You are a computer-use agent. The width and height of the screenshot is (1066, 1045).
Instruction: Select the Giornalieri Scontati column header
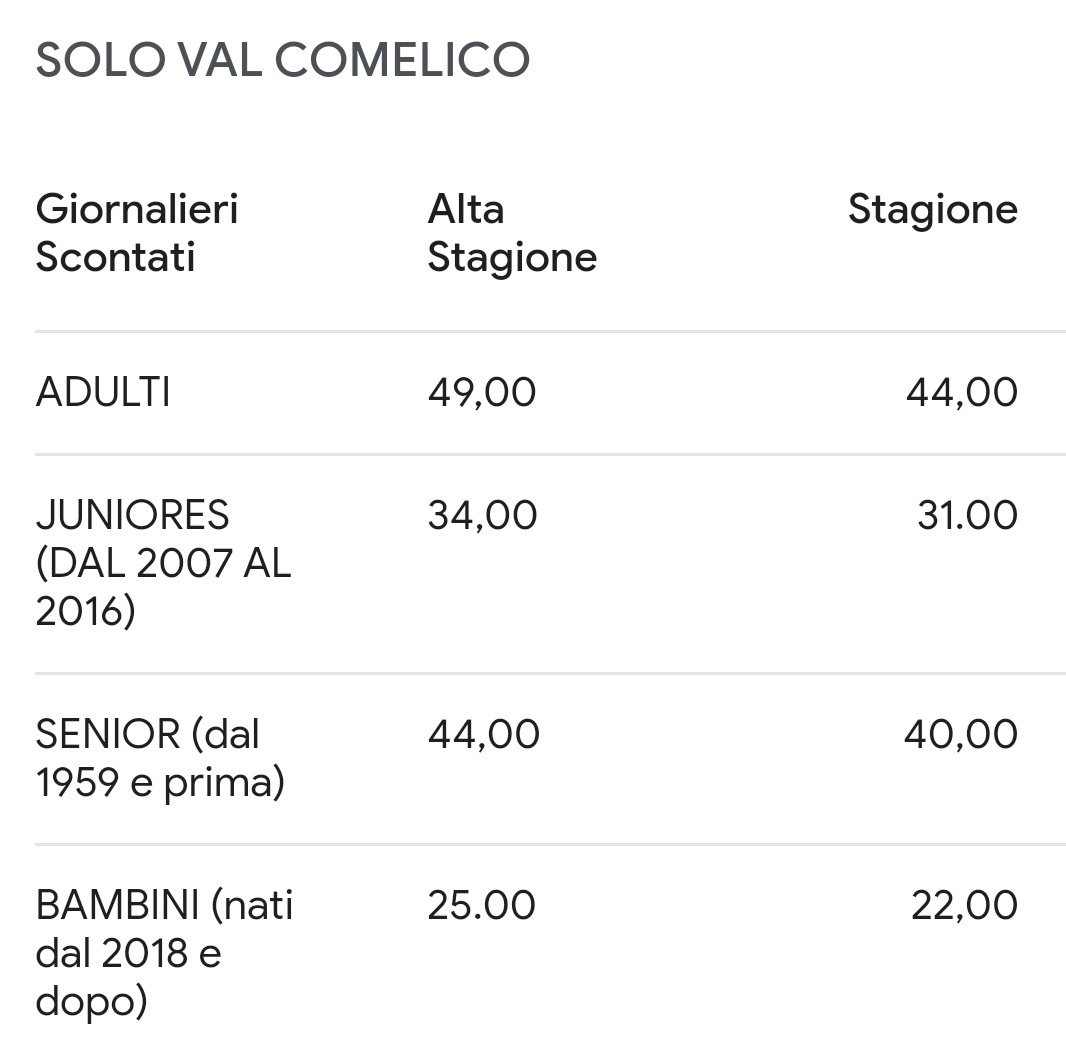[x=137, y=233]
